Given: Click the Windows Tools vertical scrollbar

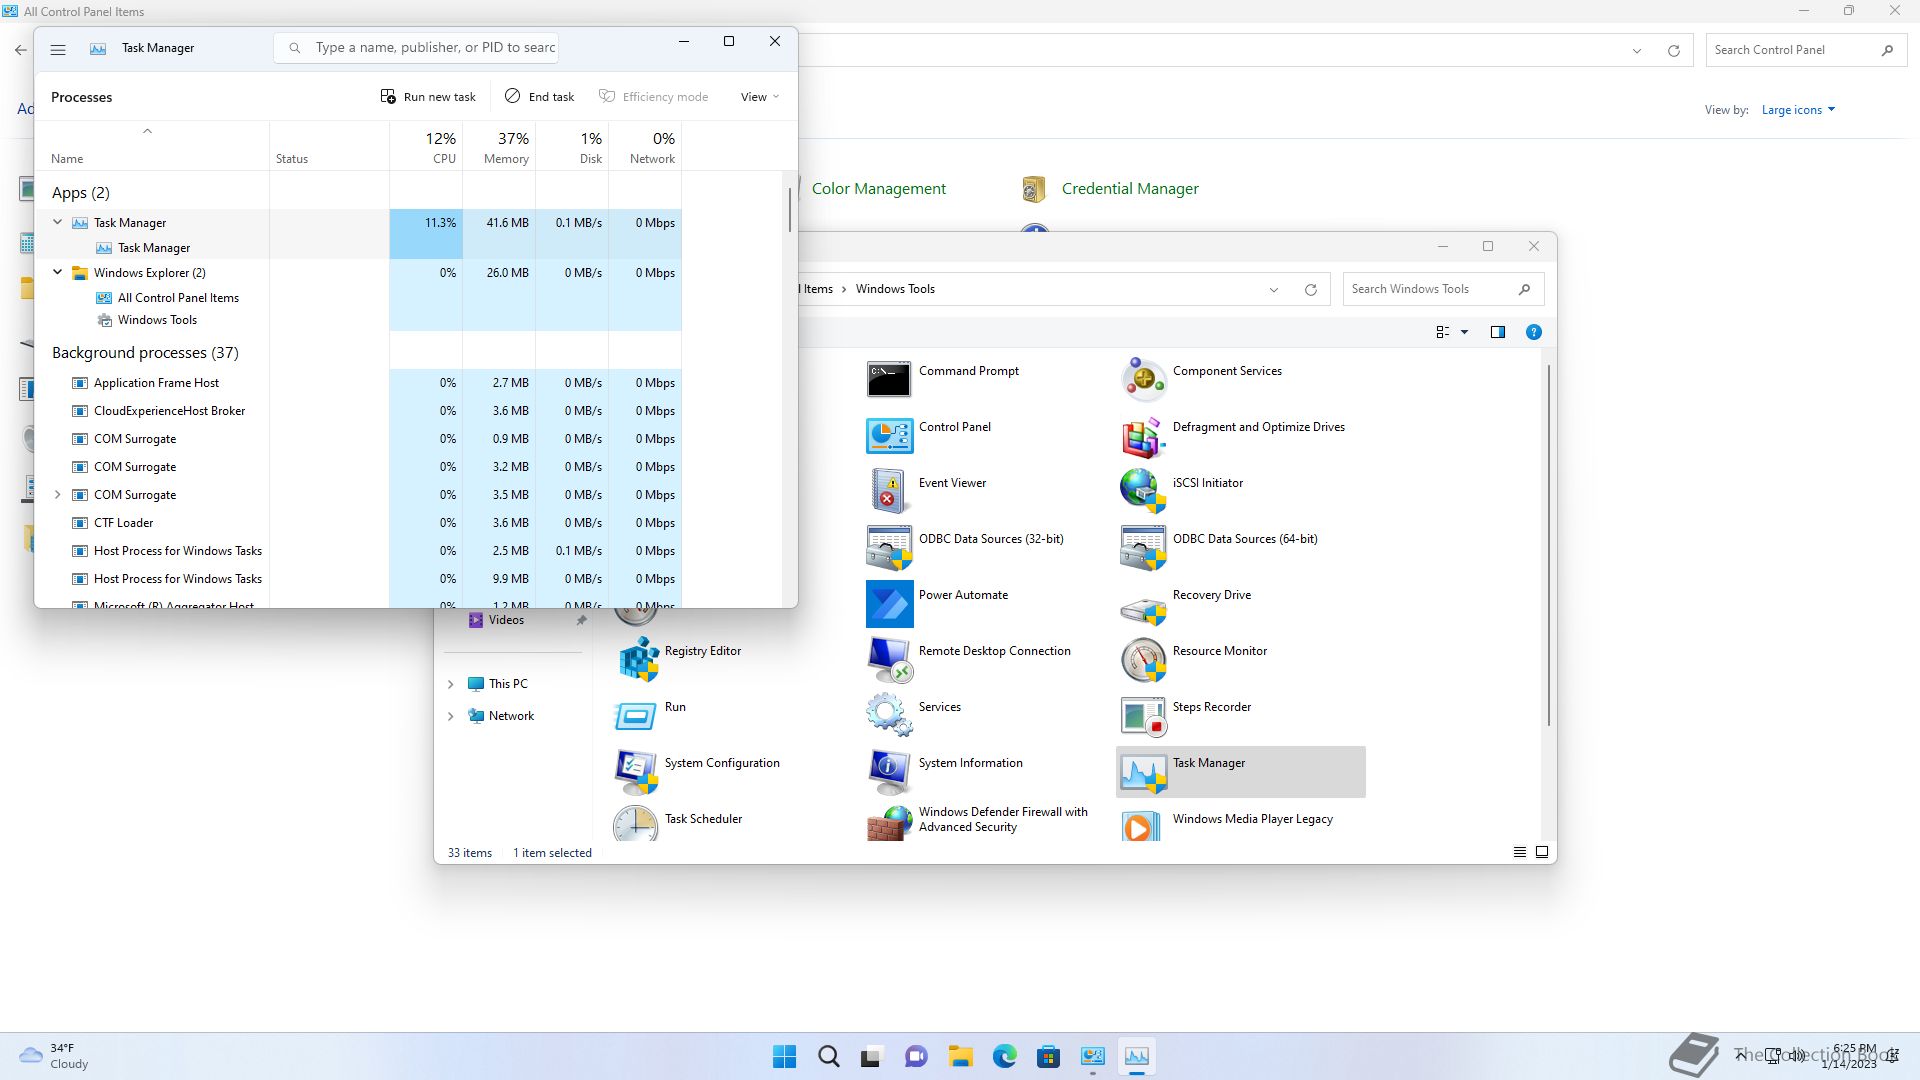Looking at the screenshot, I should point(1548,545).
